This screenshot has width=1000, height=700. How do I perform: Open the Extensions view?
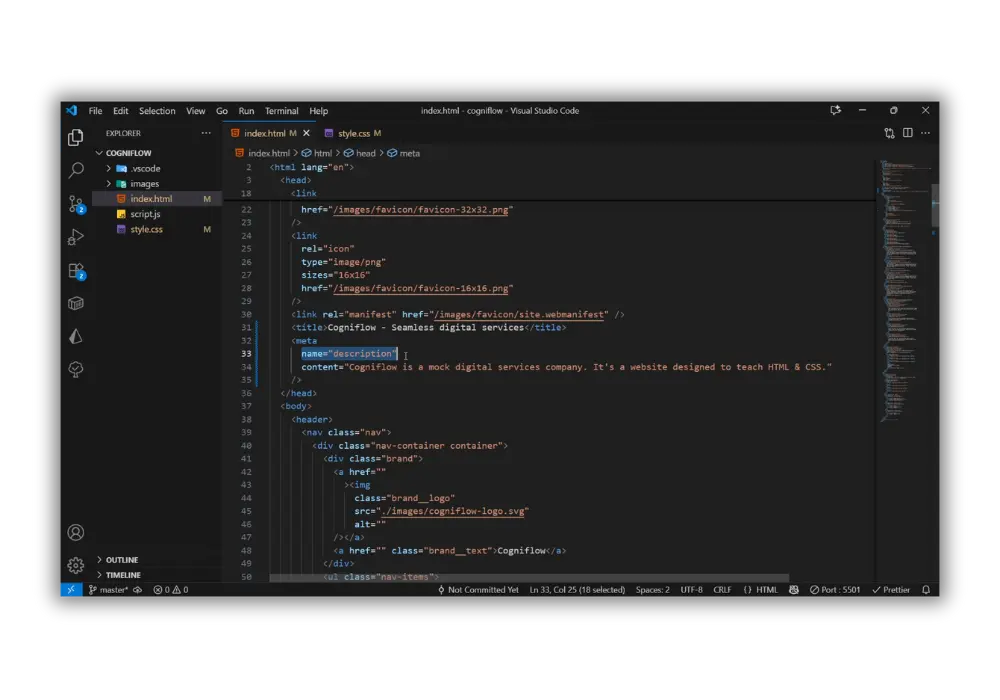click(x=75, y=270)
